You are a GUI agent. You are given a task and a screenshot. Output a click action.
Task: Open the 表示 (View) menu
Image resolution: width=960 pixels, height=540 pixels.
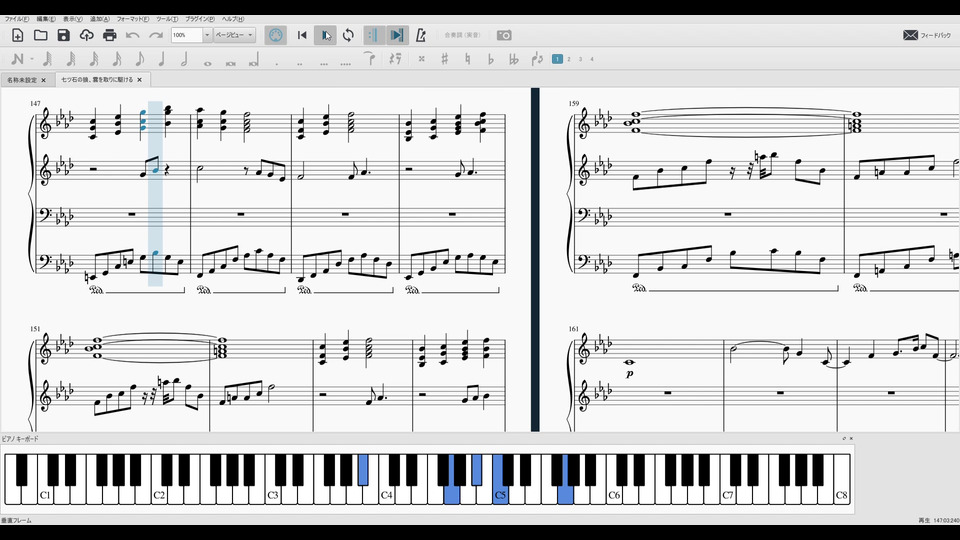(73, 19)
